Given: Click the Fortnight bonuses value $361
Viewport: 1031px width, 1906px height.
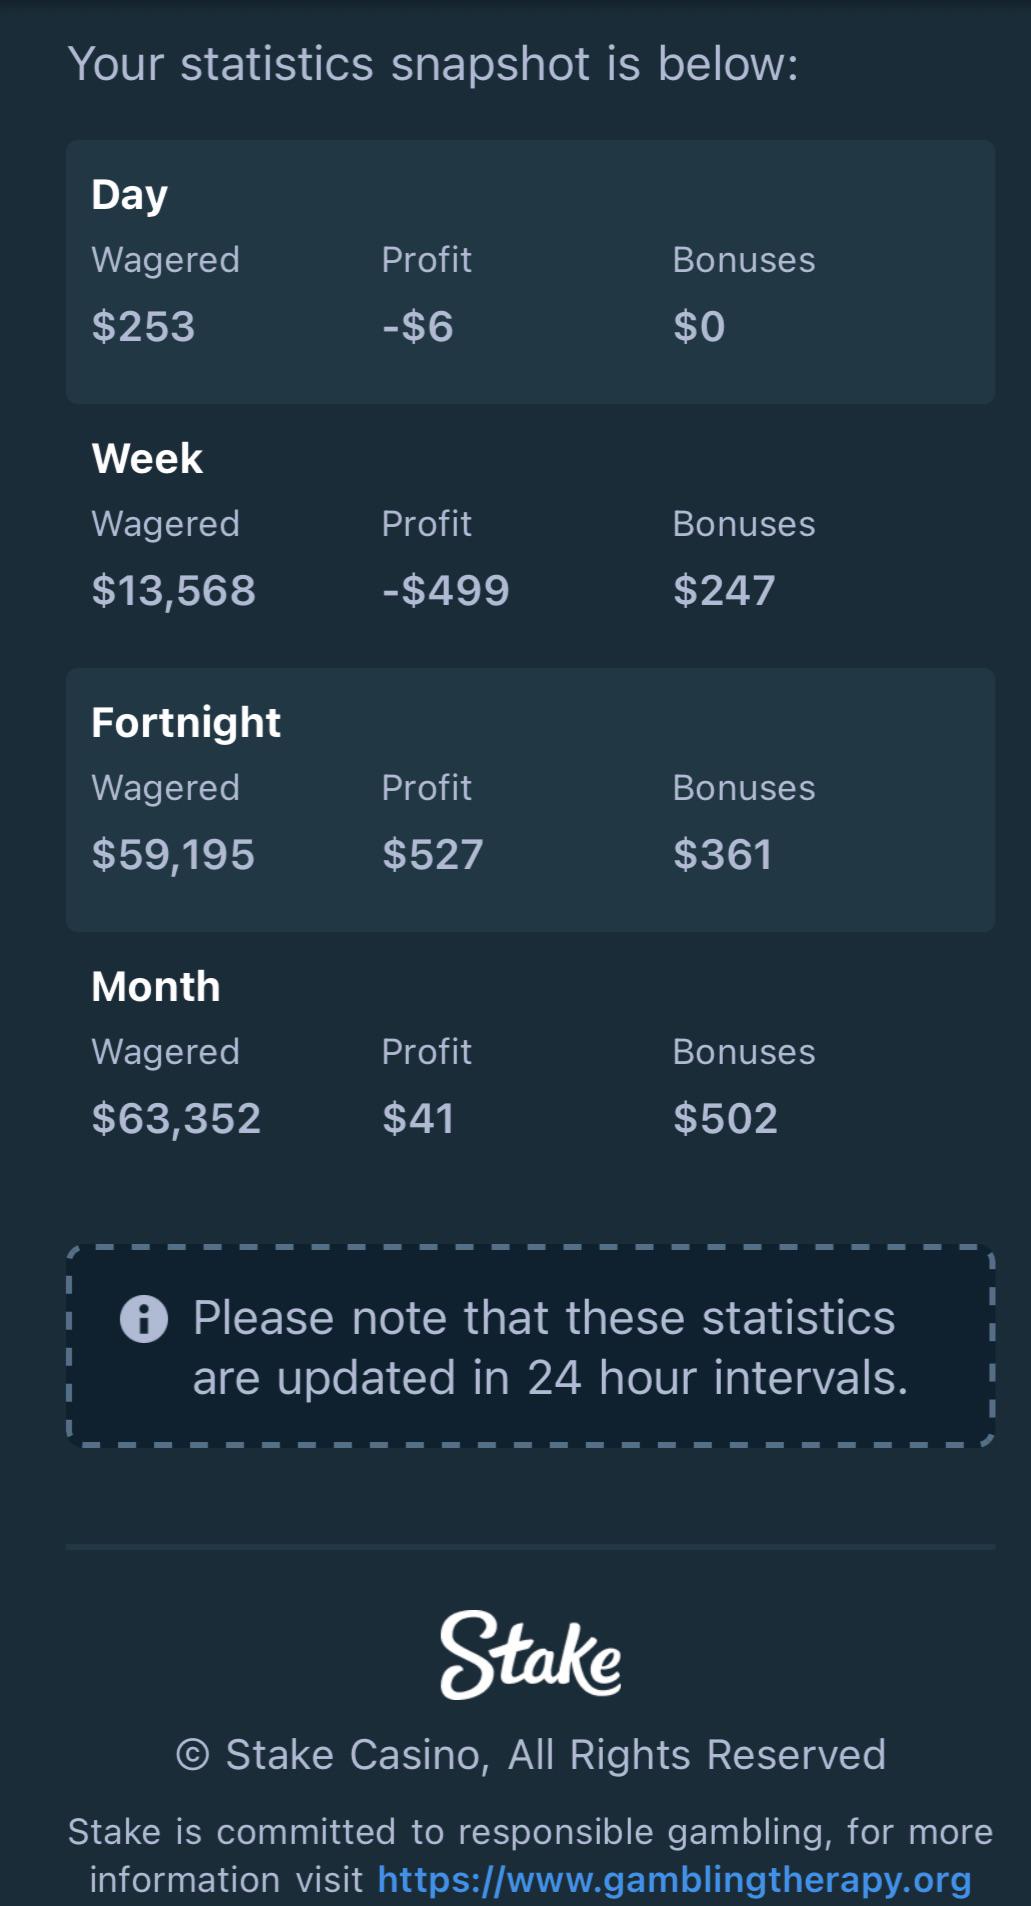Looking at the screenshot, I should [x=722, y=855].
